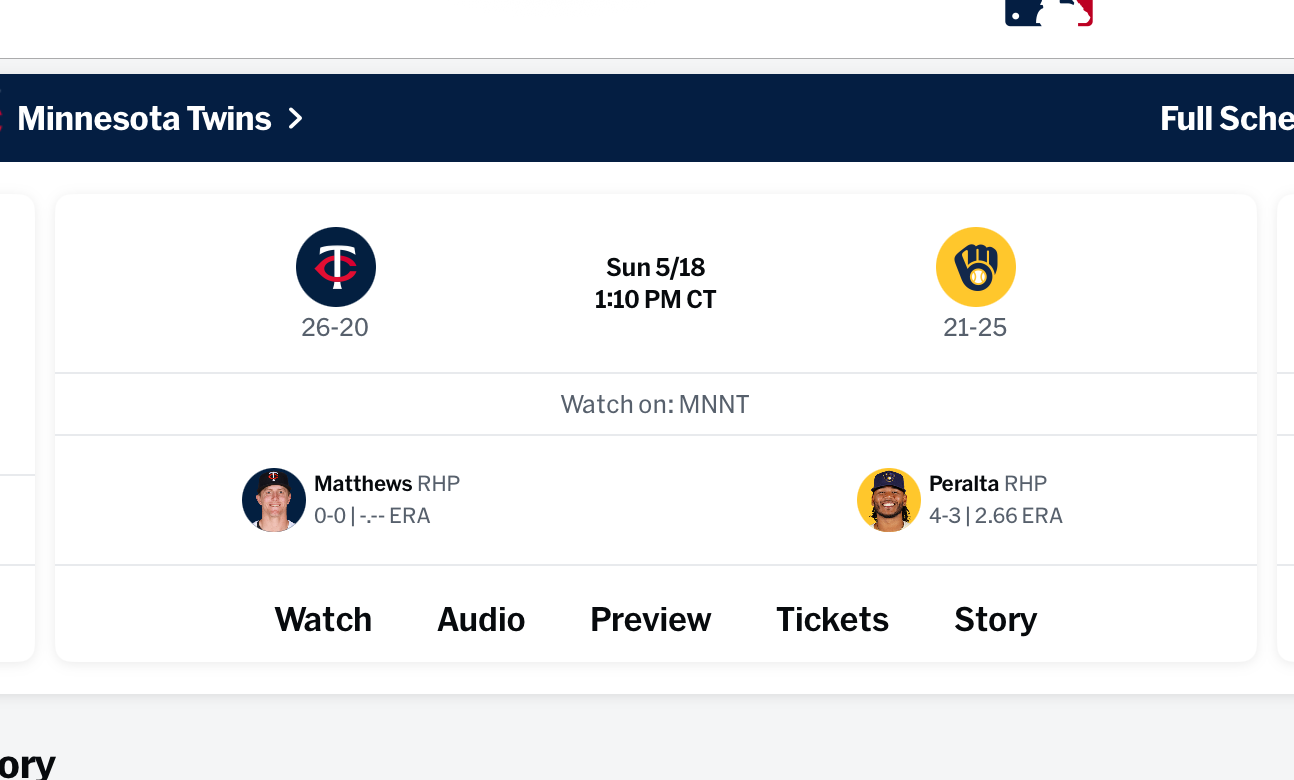Screen dimensions: 1294x780
Task: Open the game Preview
Action: coord(650,620)
